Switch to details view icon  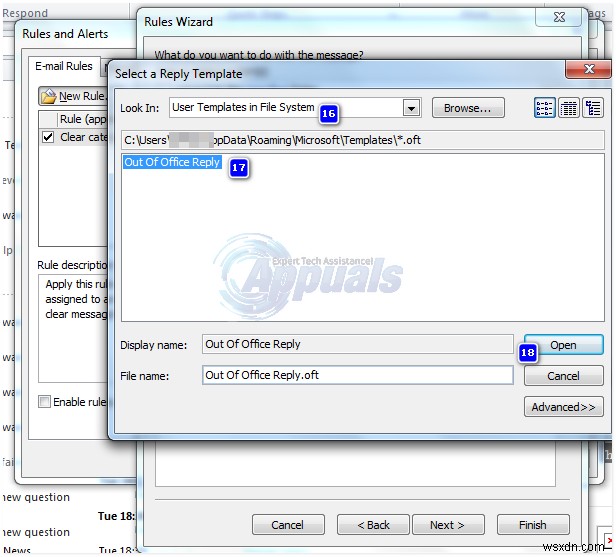pyautogui.click(x=568, y=108)
